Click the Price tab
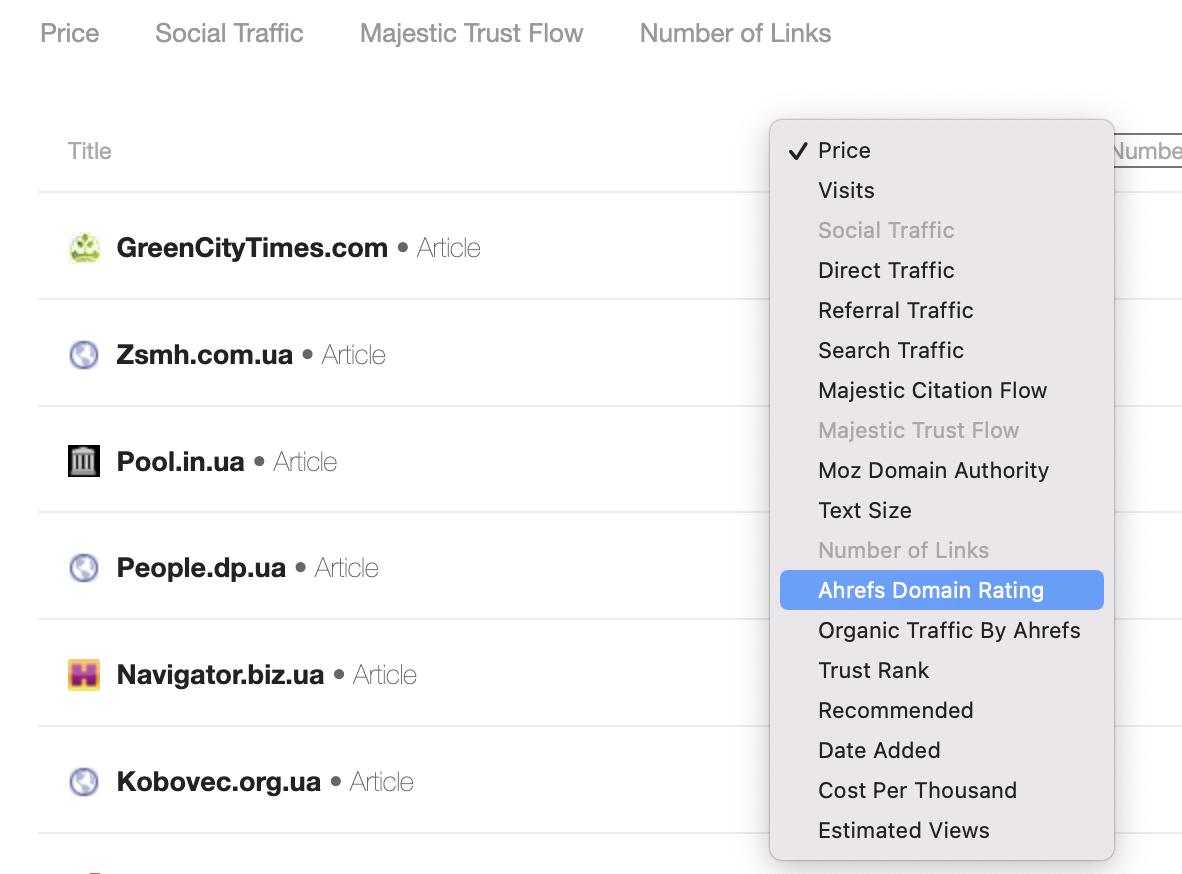 (69, 33)
